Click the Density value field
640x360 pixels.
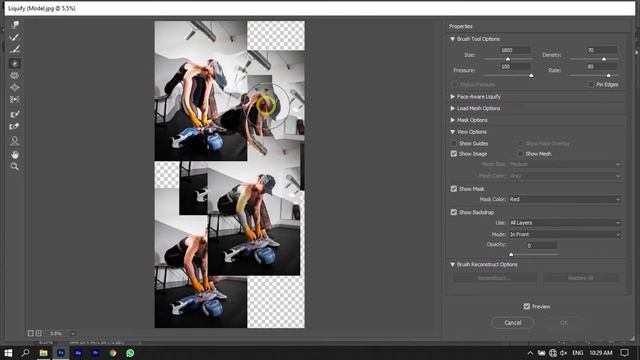[602, 51]
